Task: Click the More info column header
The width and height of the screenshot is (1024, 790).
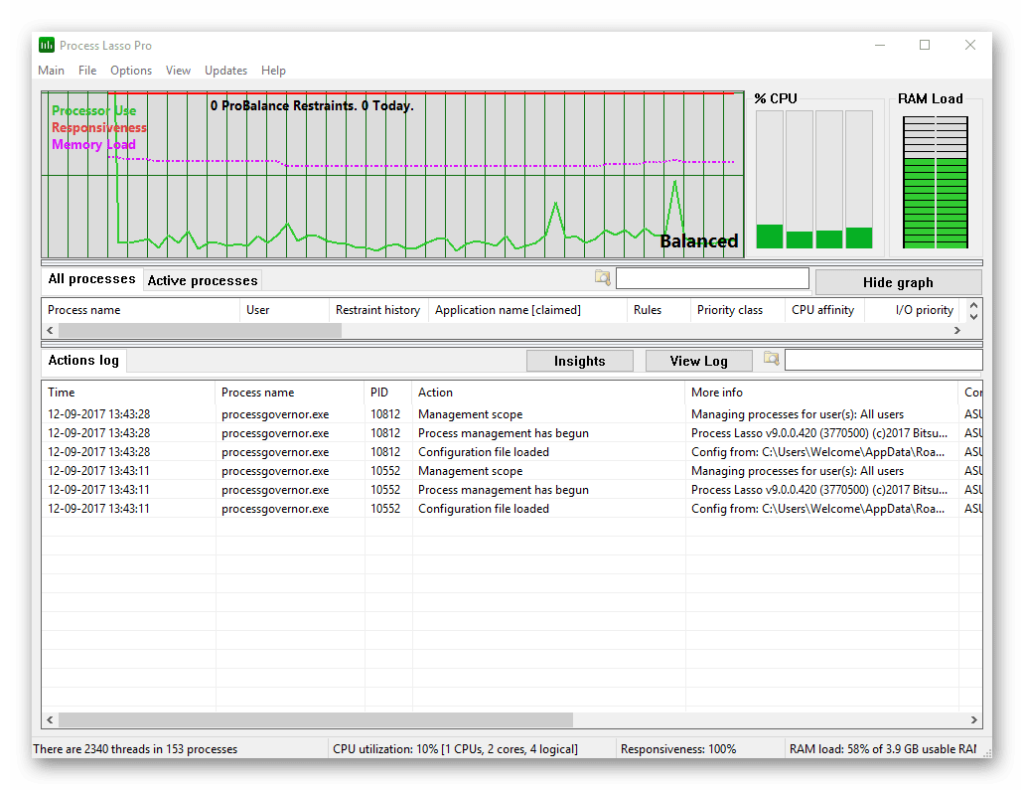Action: (822, 392)
